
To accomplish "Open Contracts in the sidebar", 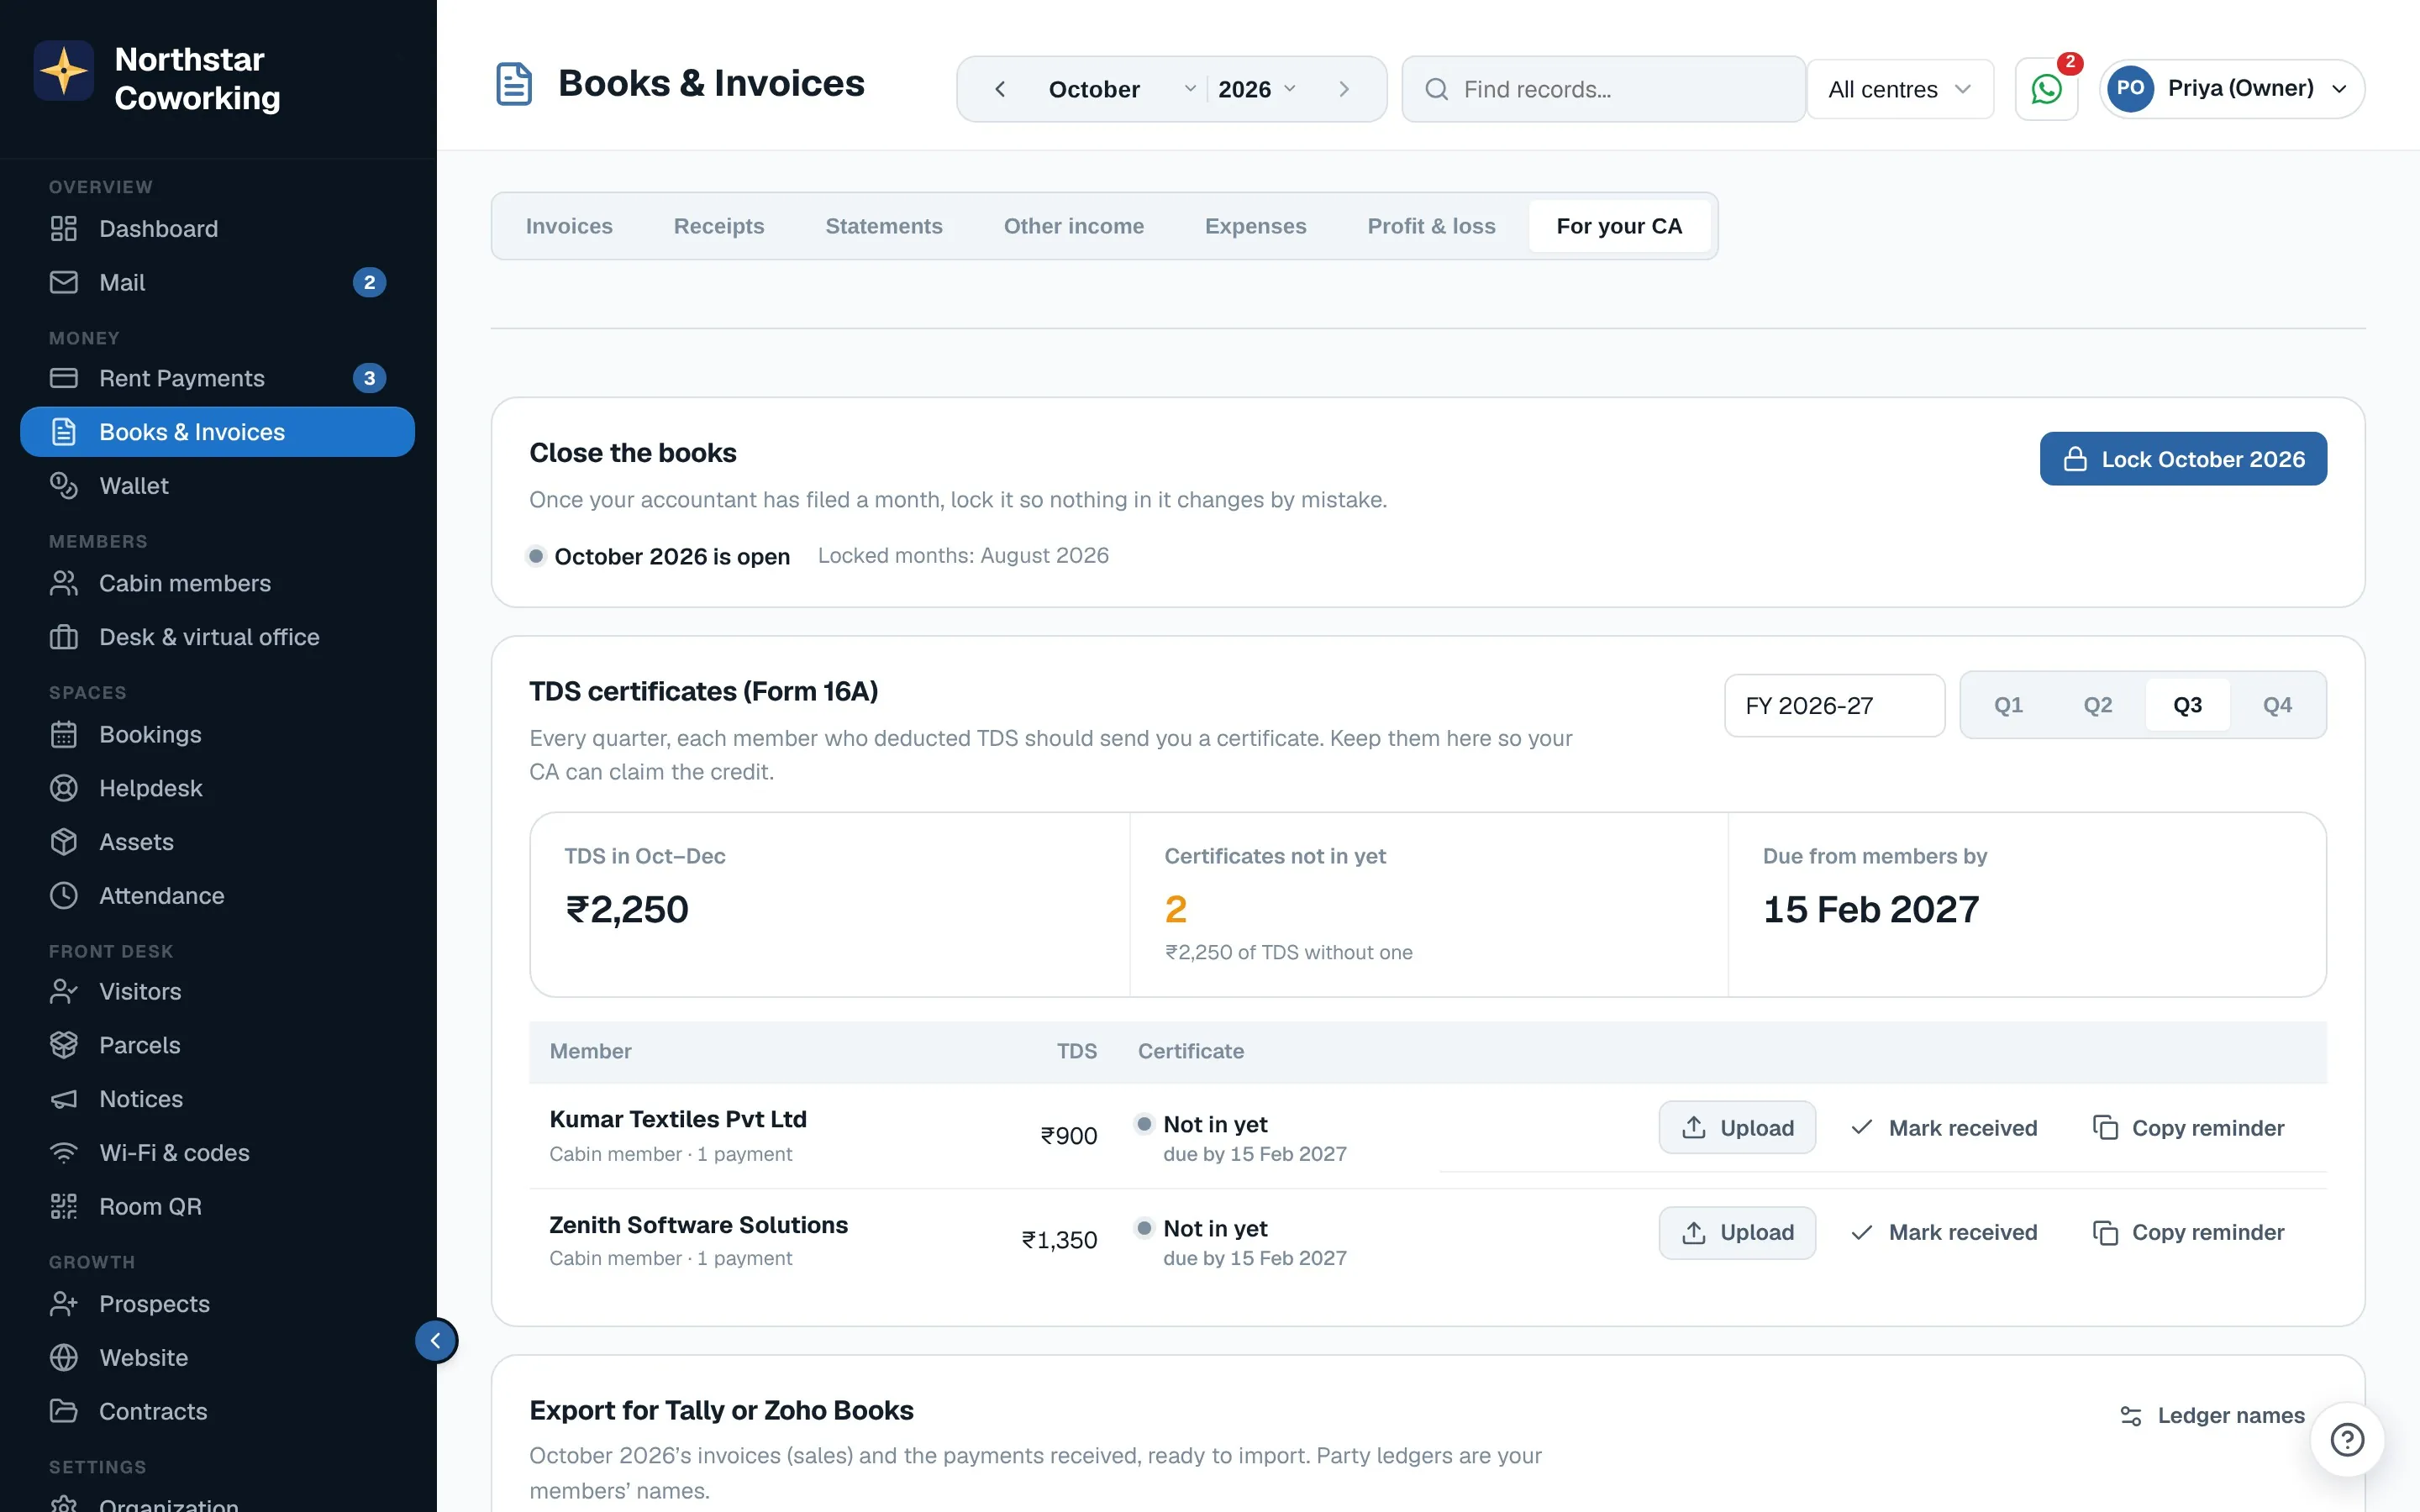I will [217, 1411].
